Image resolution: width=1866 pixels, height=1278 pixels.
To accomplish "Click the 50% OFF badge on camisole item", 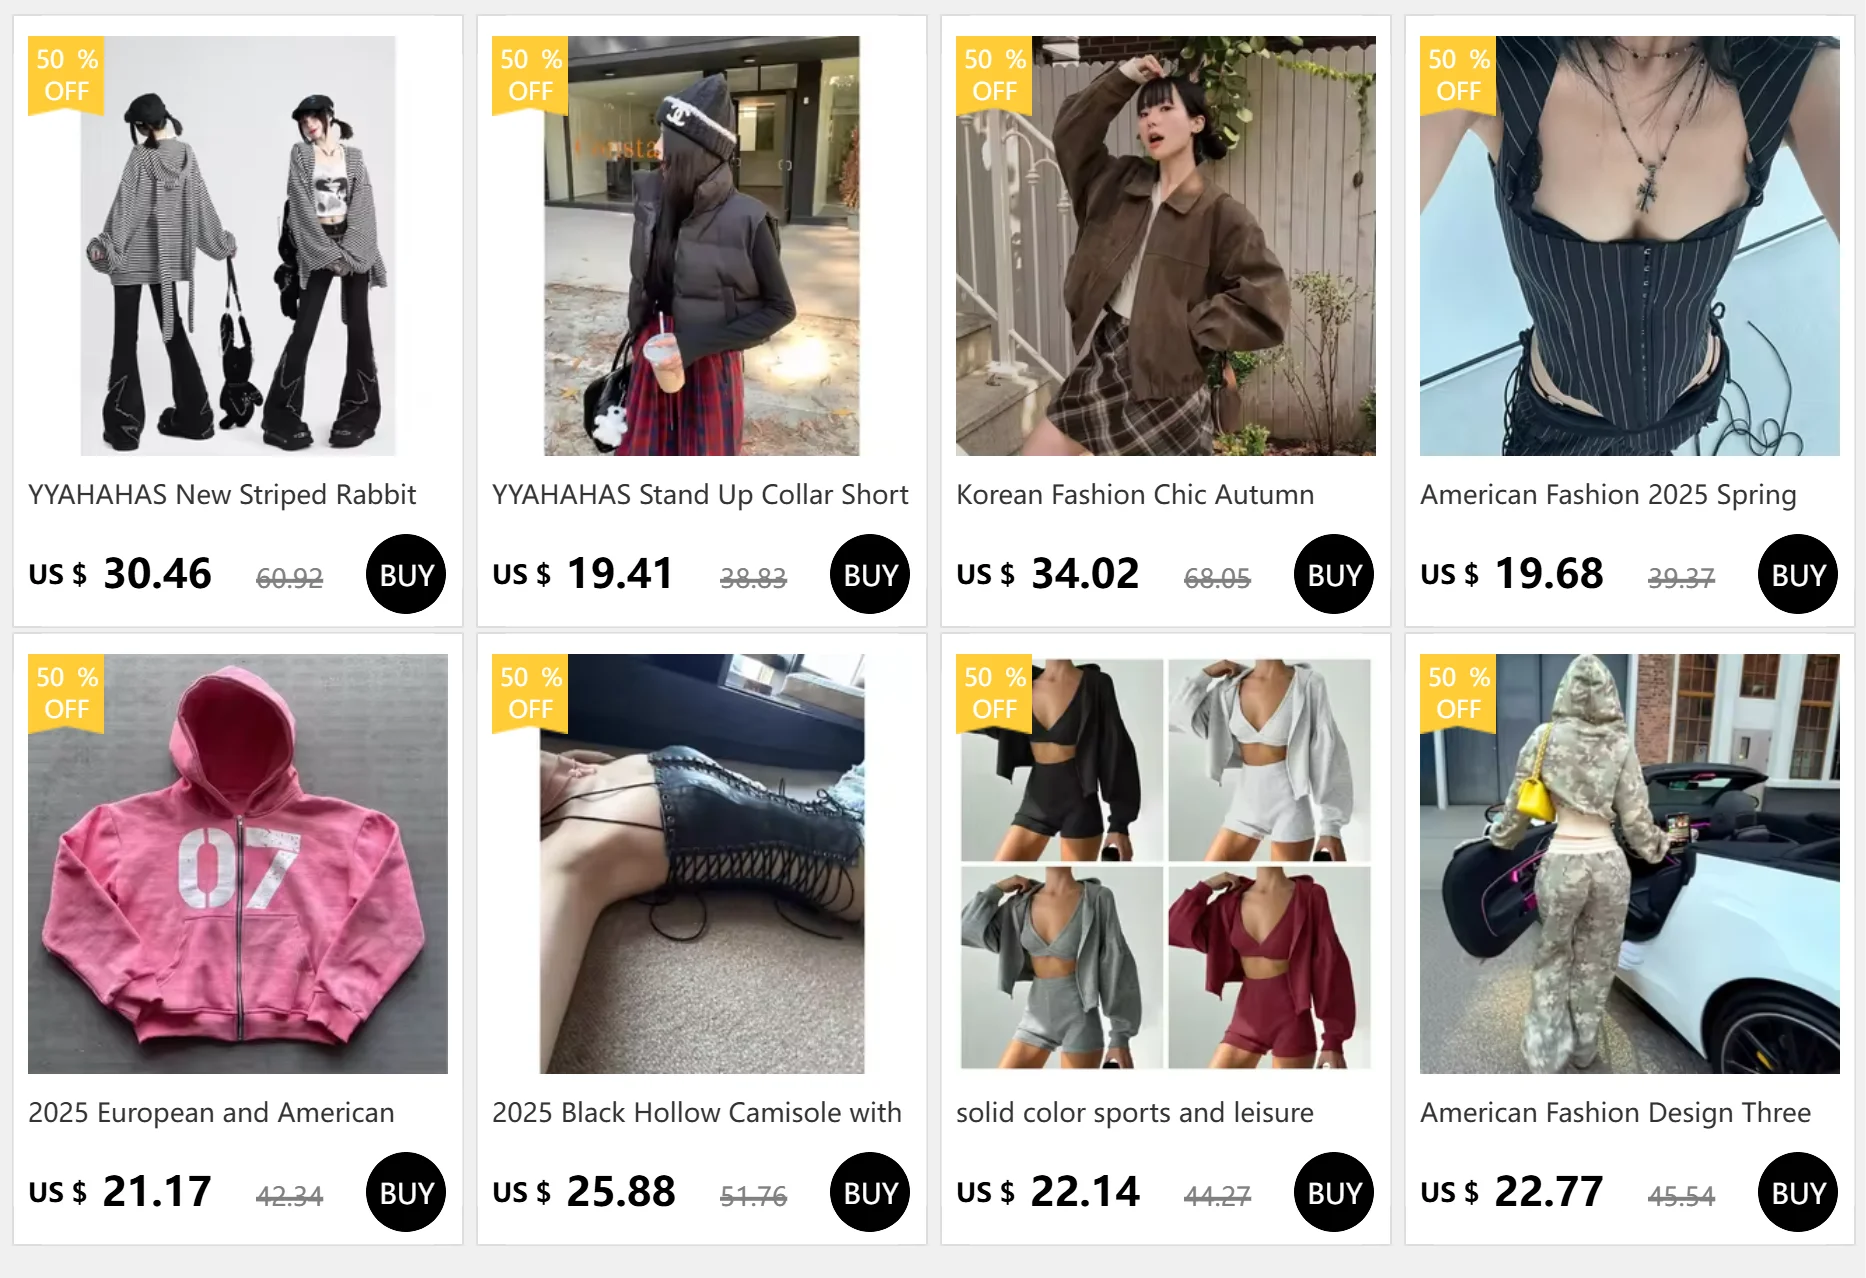I will pos(530,694).
